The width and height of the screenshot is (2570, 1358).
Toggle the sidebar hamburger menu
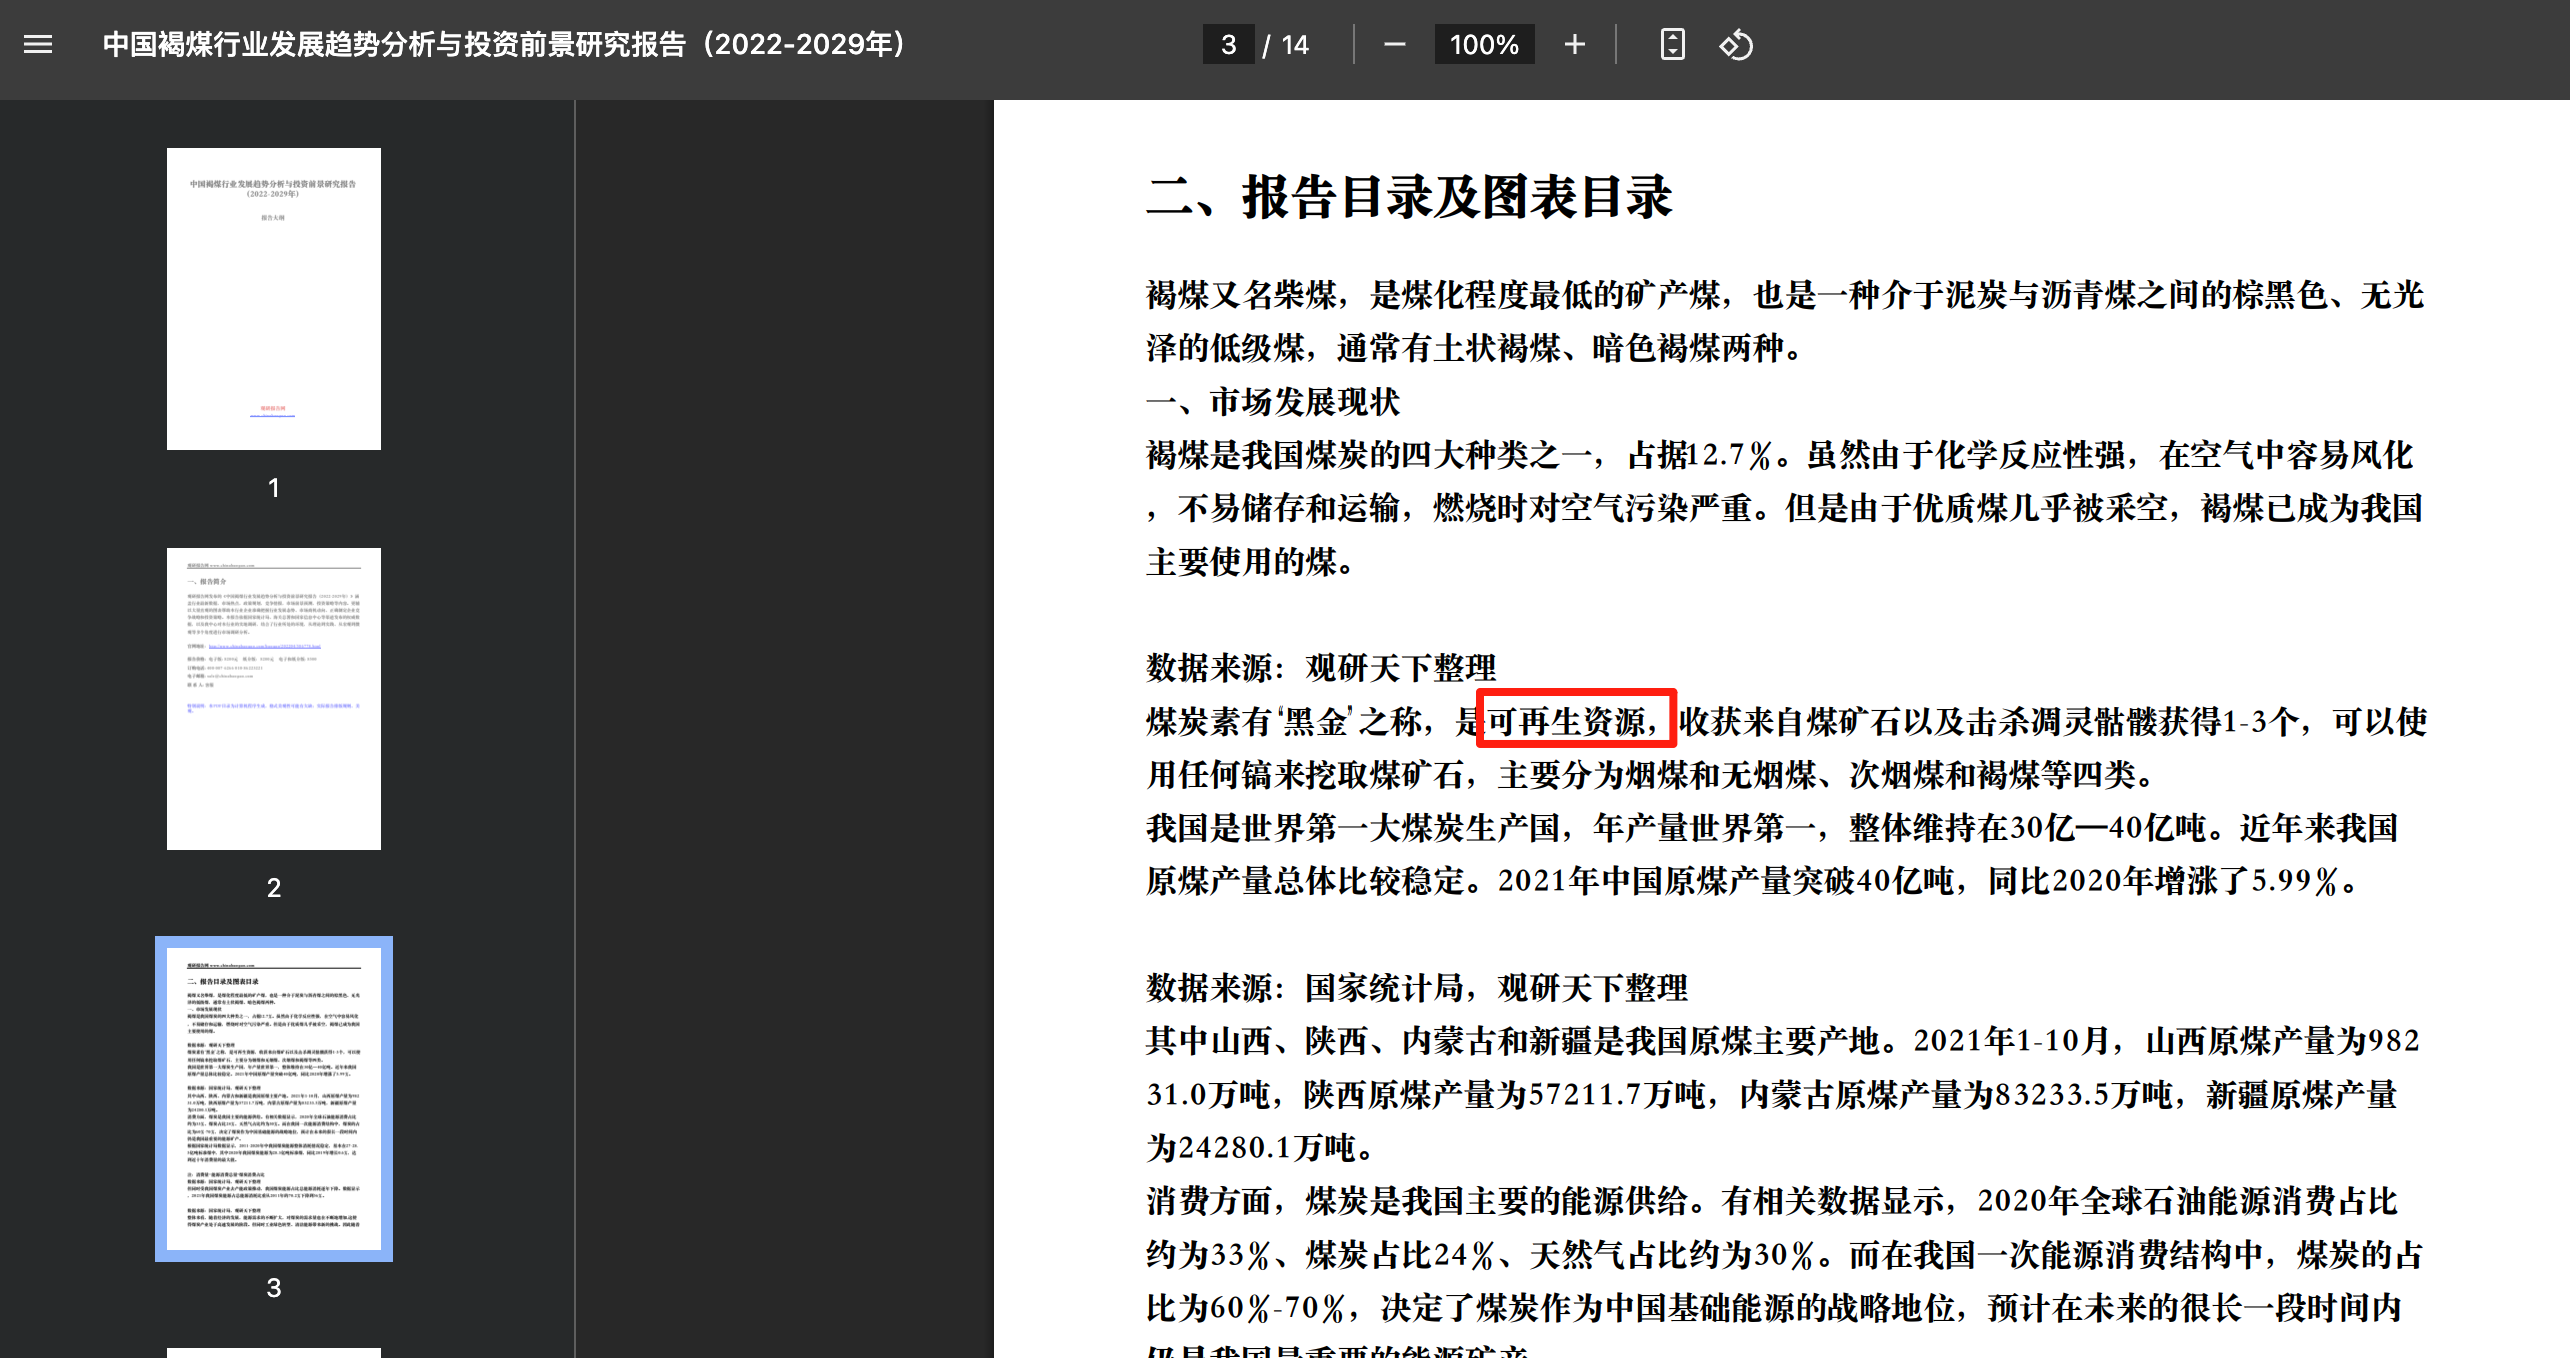pos(38,44)
